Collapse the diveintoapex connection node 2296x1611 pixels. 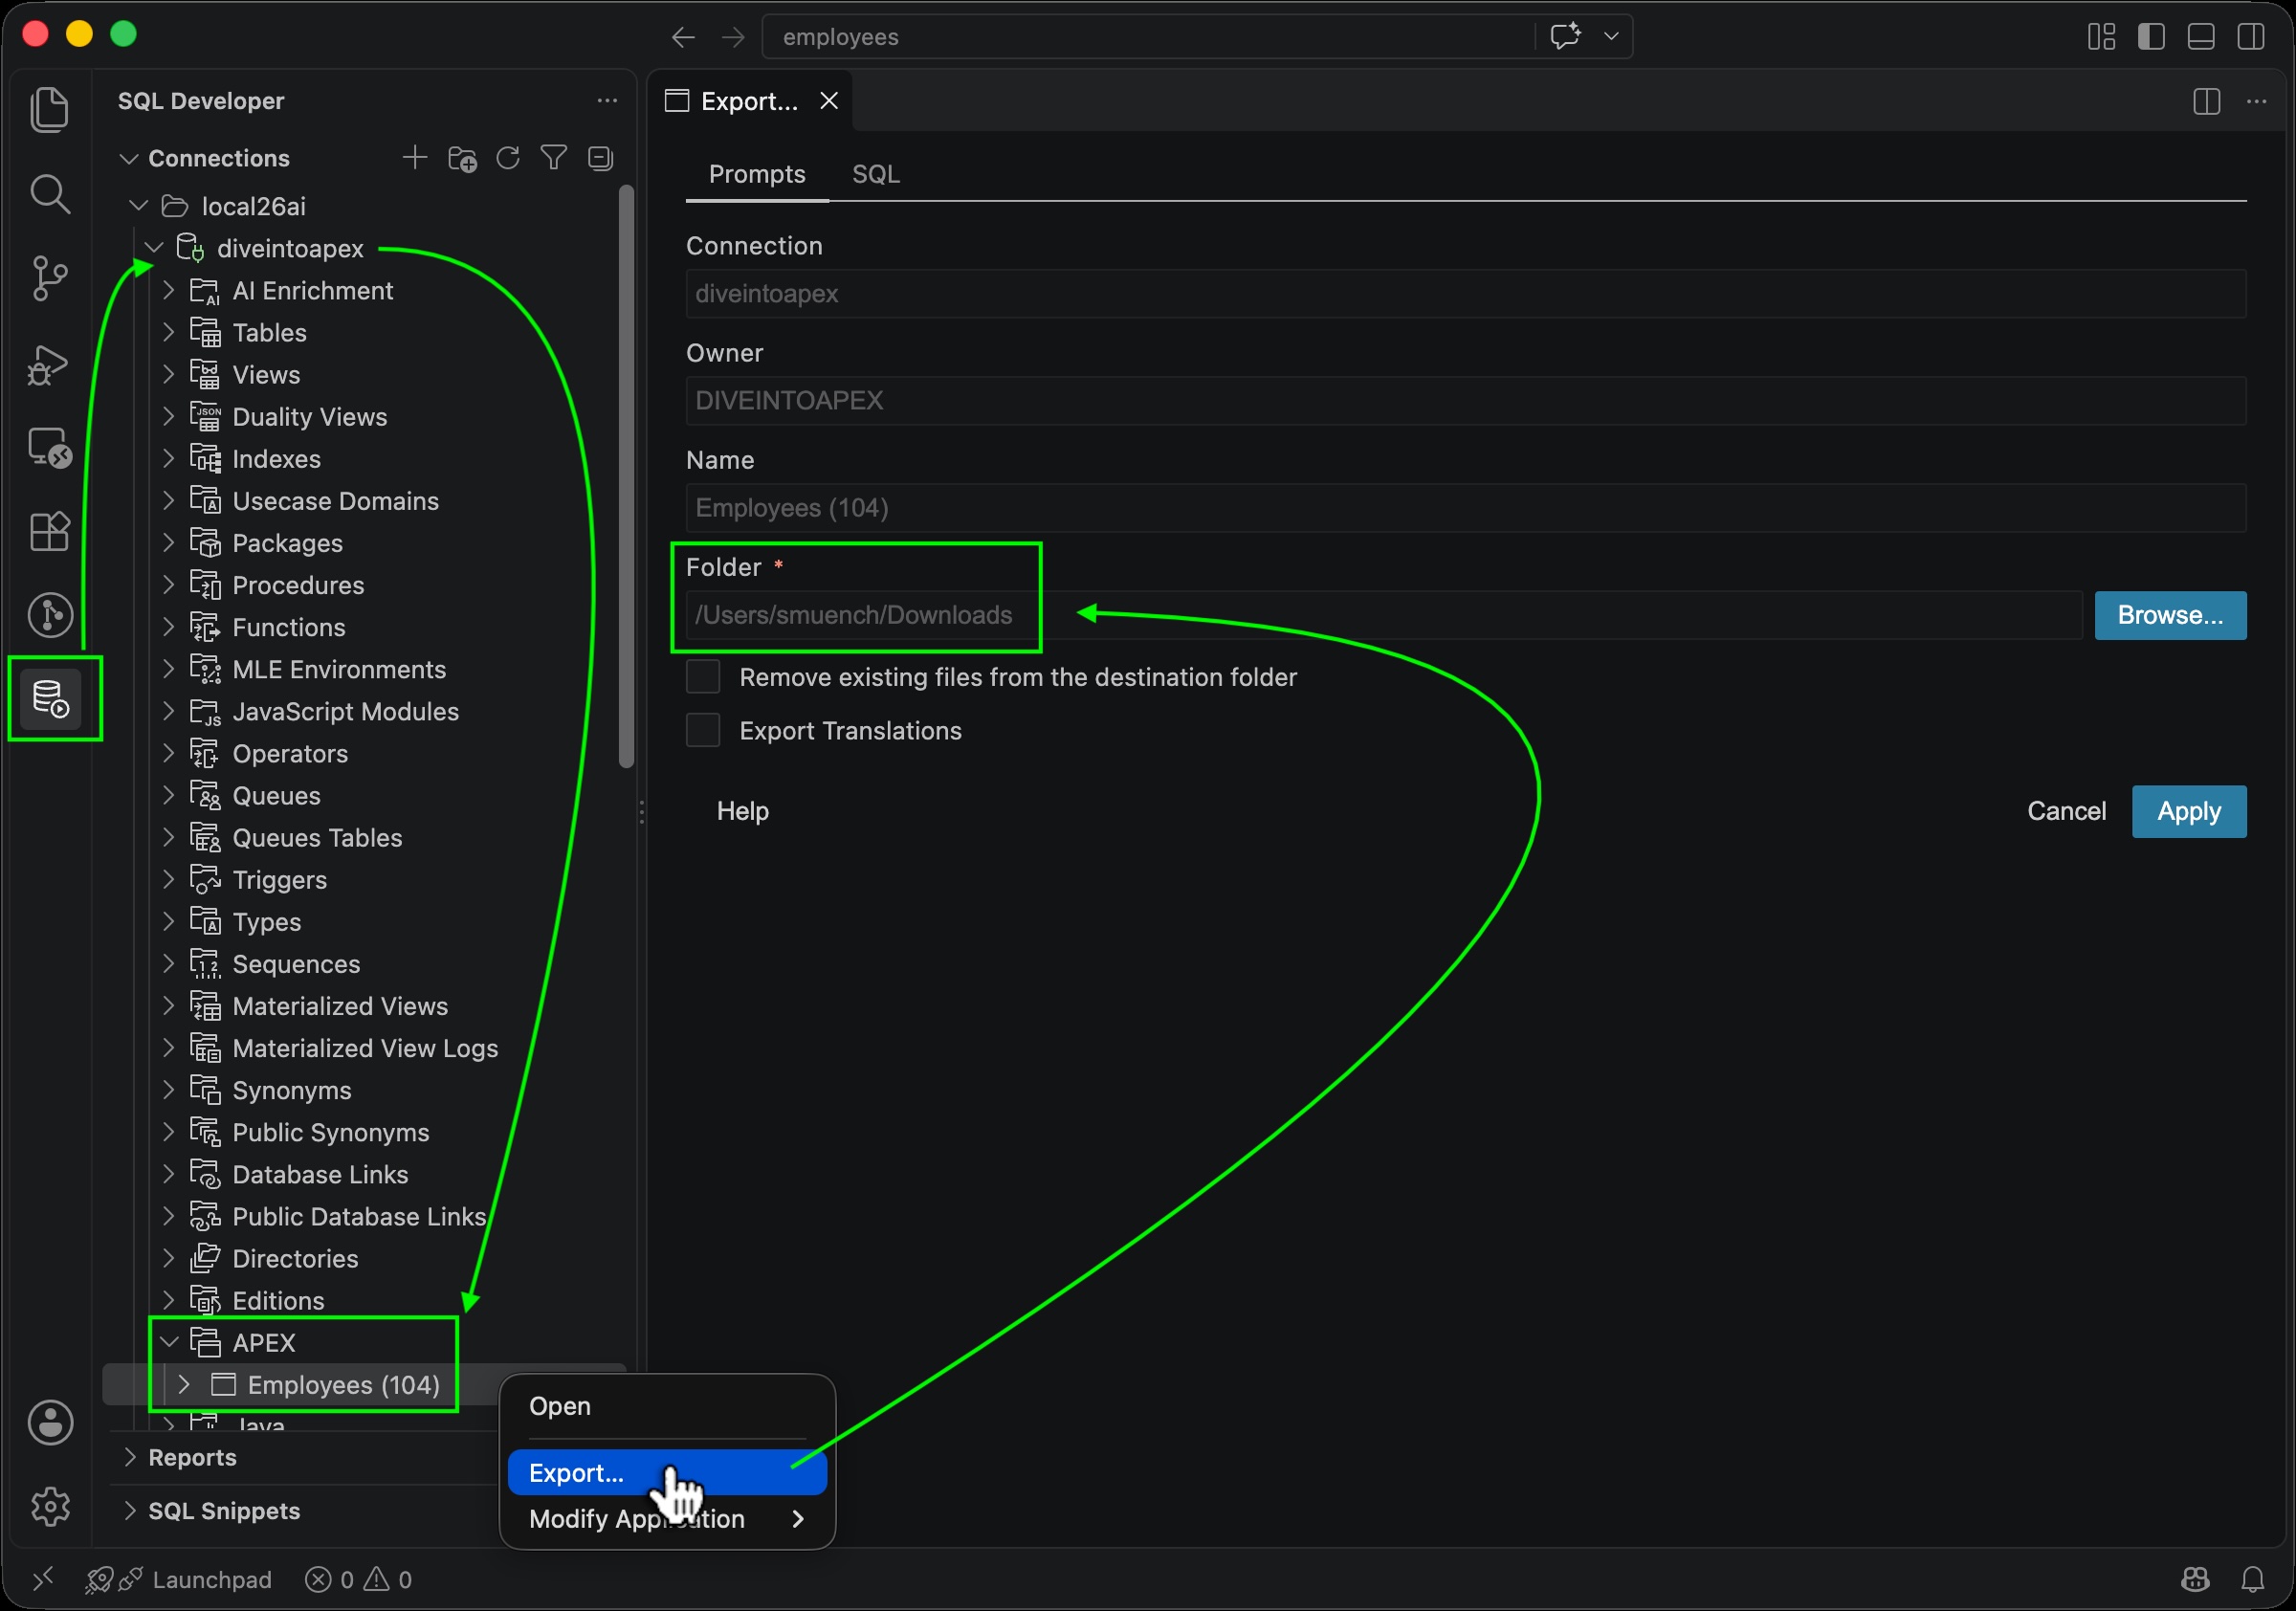point(154,248)
